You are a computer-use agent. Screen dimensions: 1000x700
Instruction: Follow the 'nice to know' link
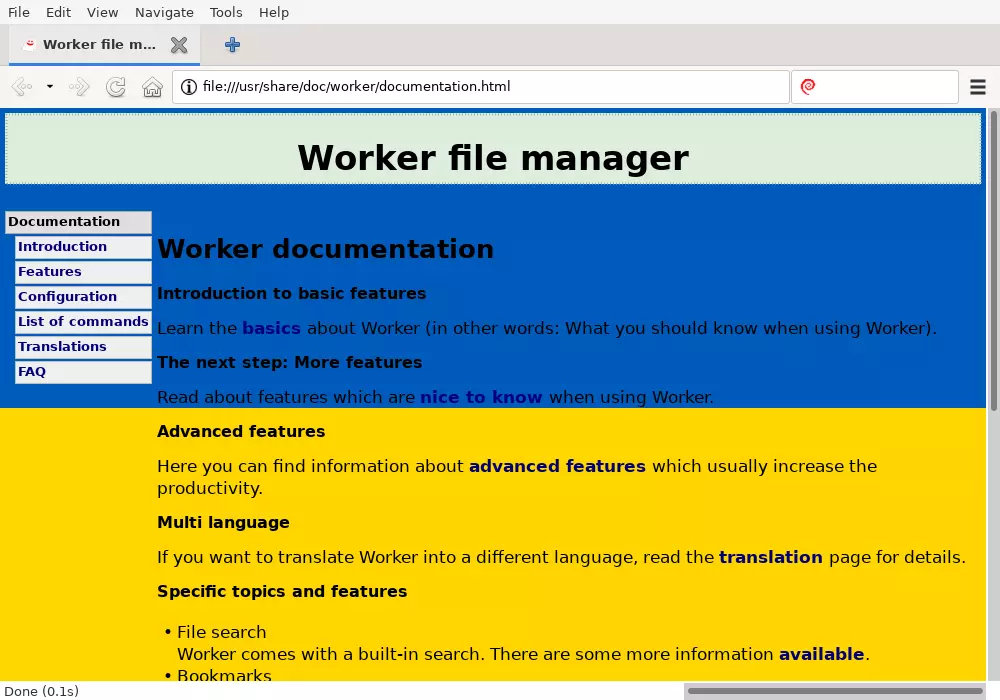[x=481, y=397]
